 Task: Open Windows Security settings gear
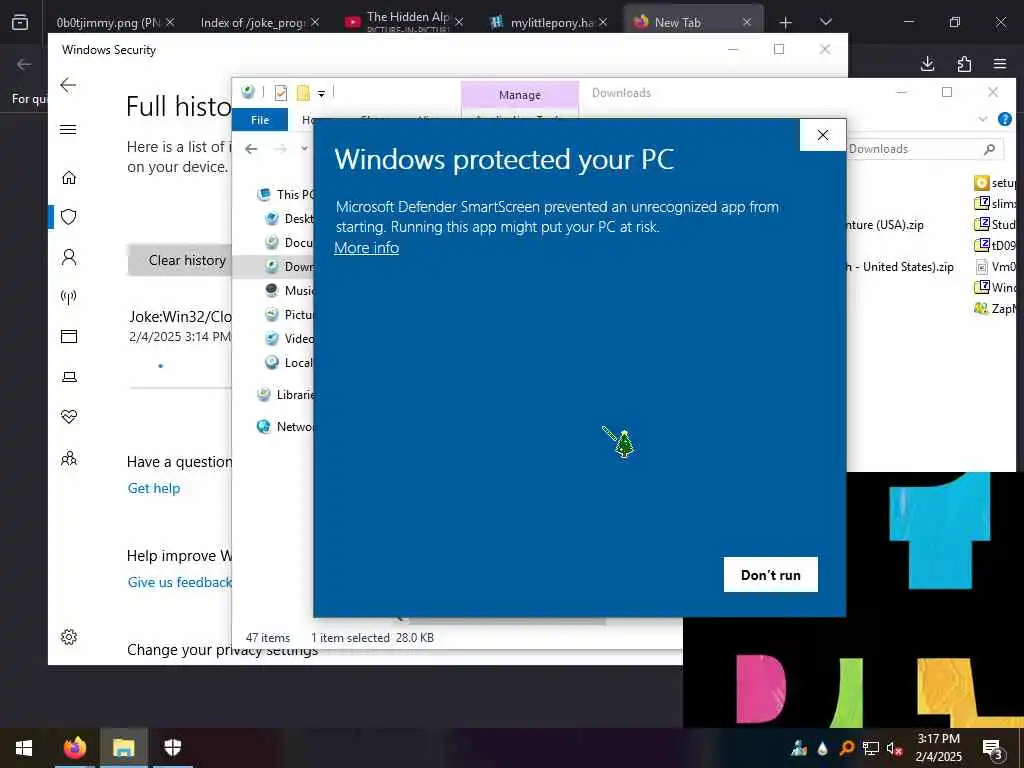tap(69, 637)
